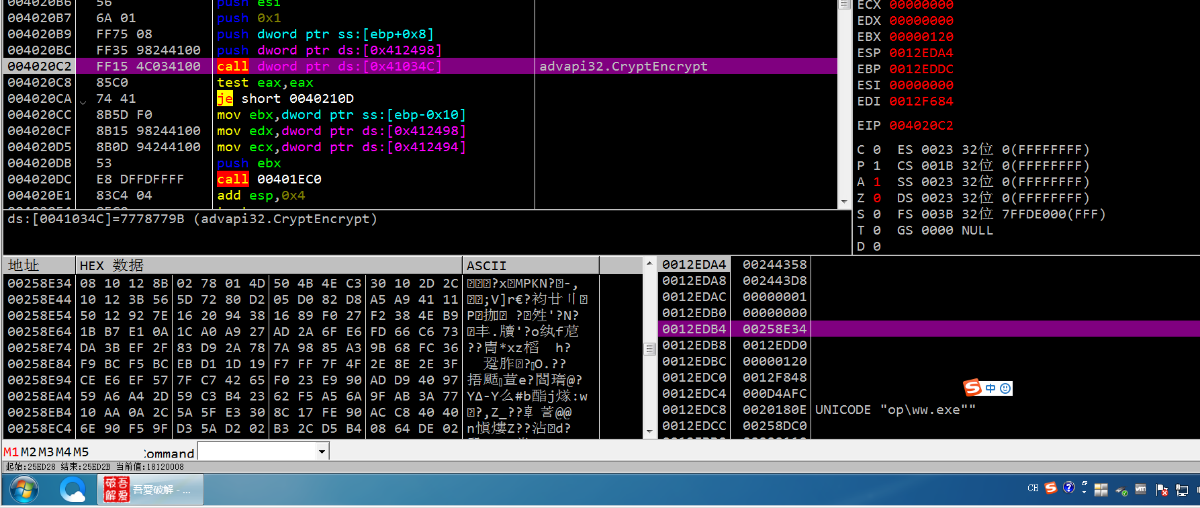
Task: Select disassembly address 004020BC
Action: (39, 50)
